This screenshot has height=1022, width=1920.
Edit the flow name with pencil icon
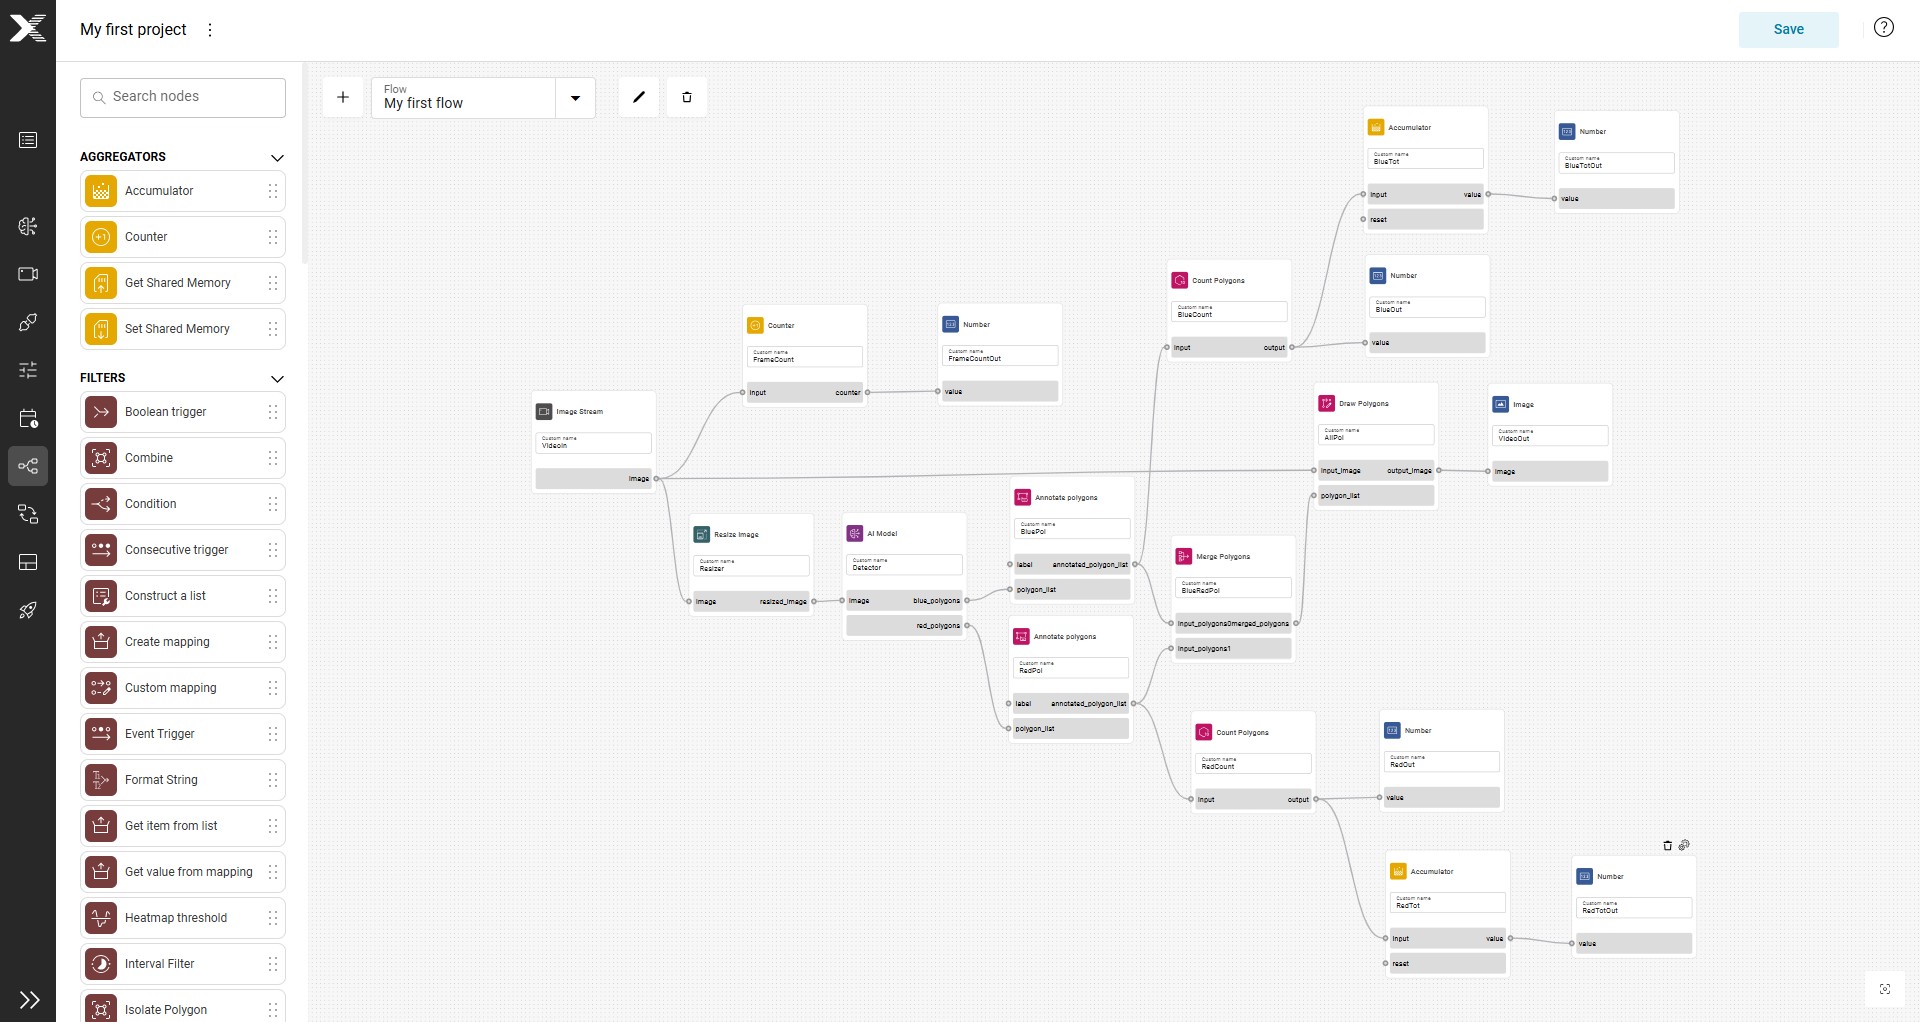tap(639, 97)
